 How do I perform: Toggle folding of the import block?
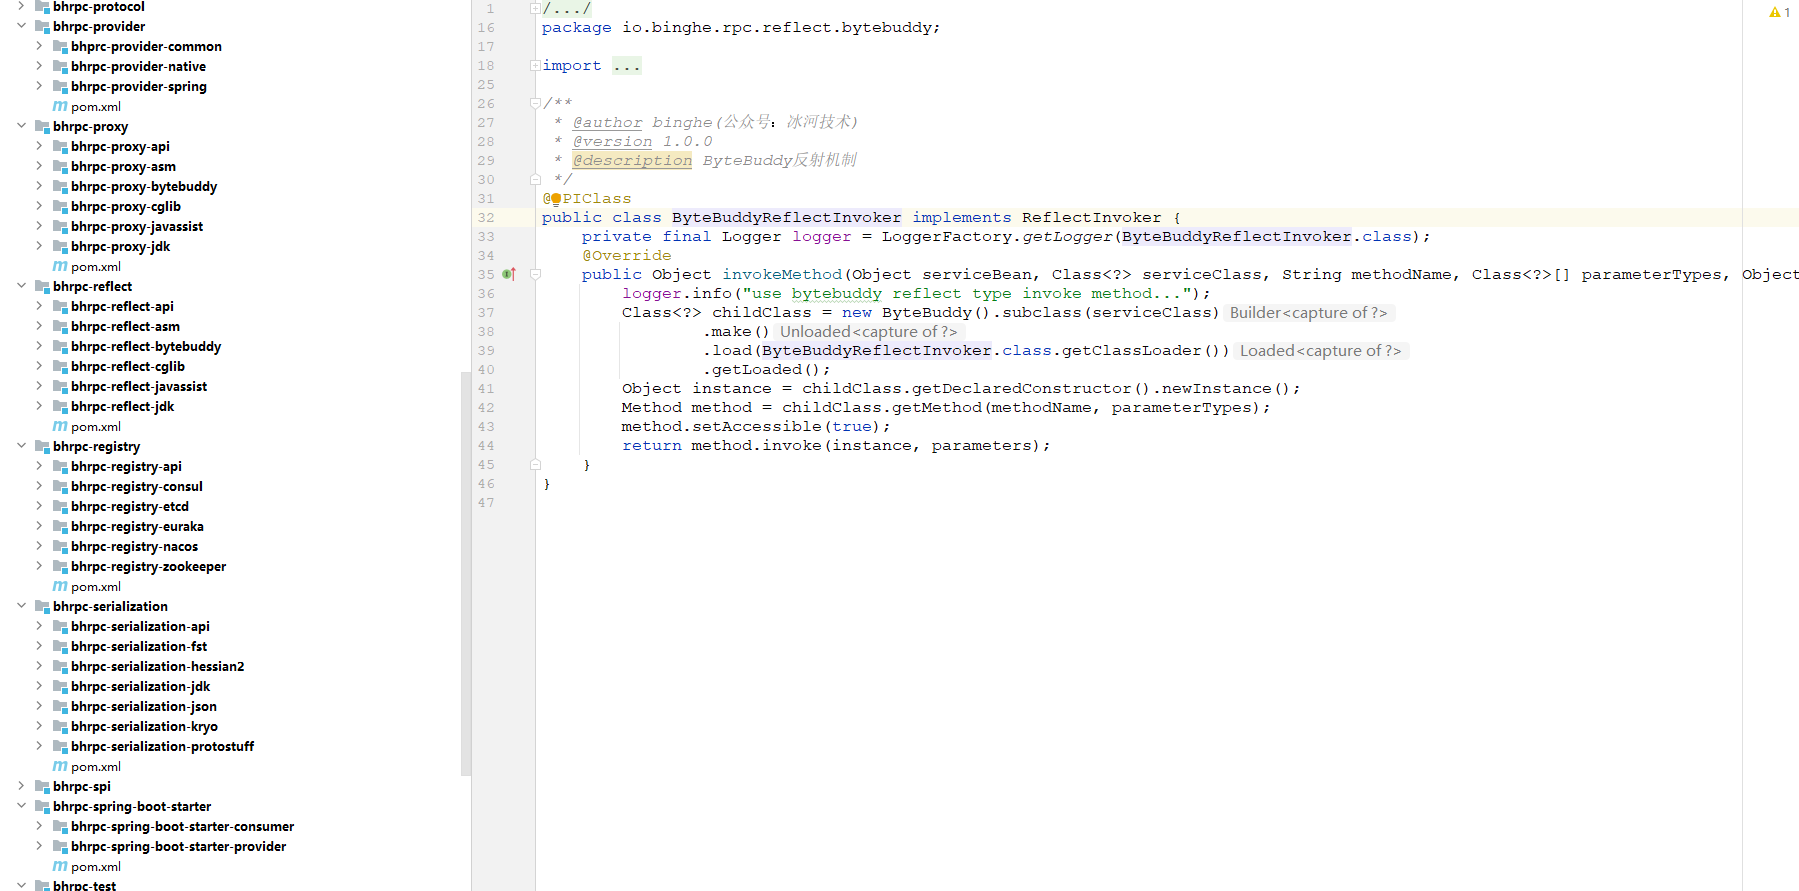[535, 66]
